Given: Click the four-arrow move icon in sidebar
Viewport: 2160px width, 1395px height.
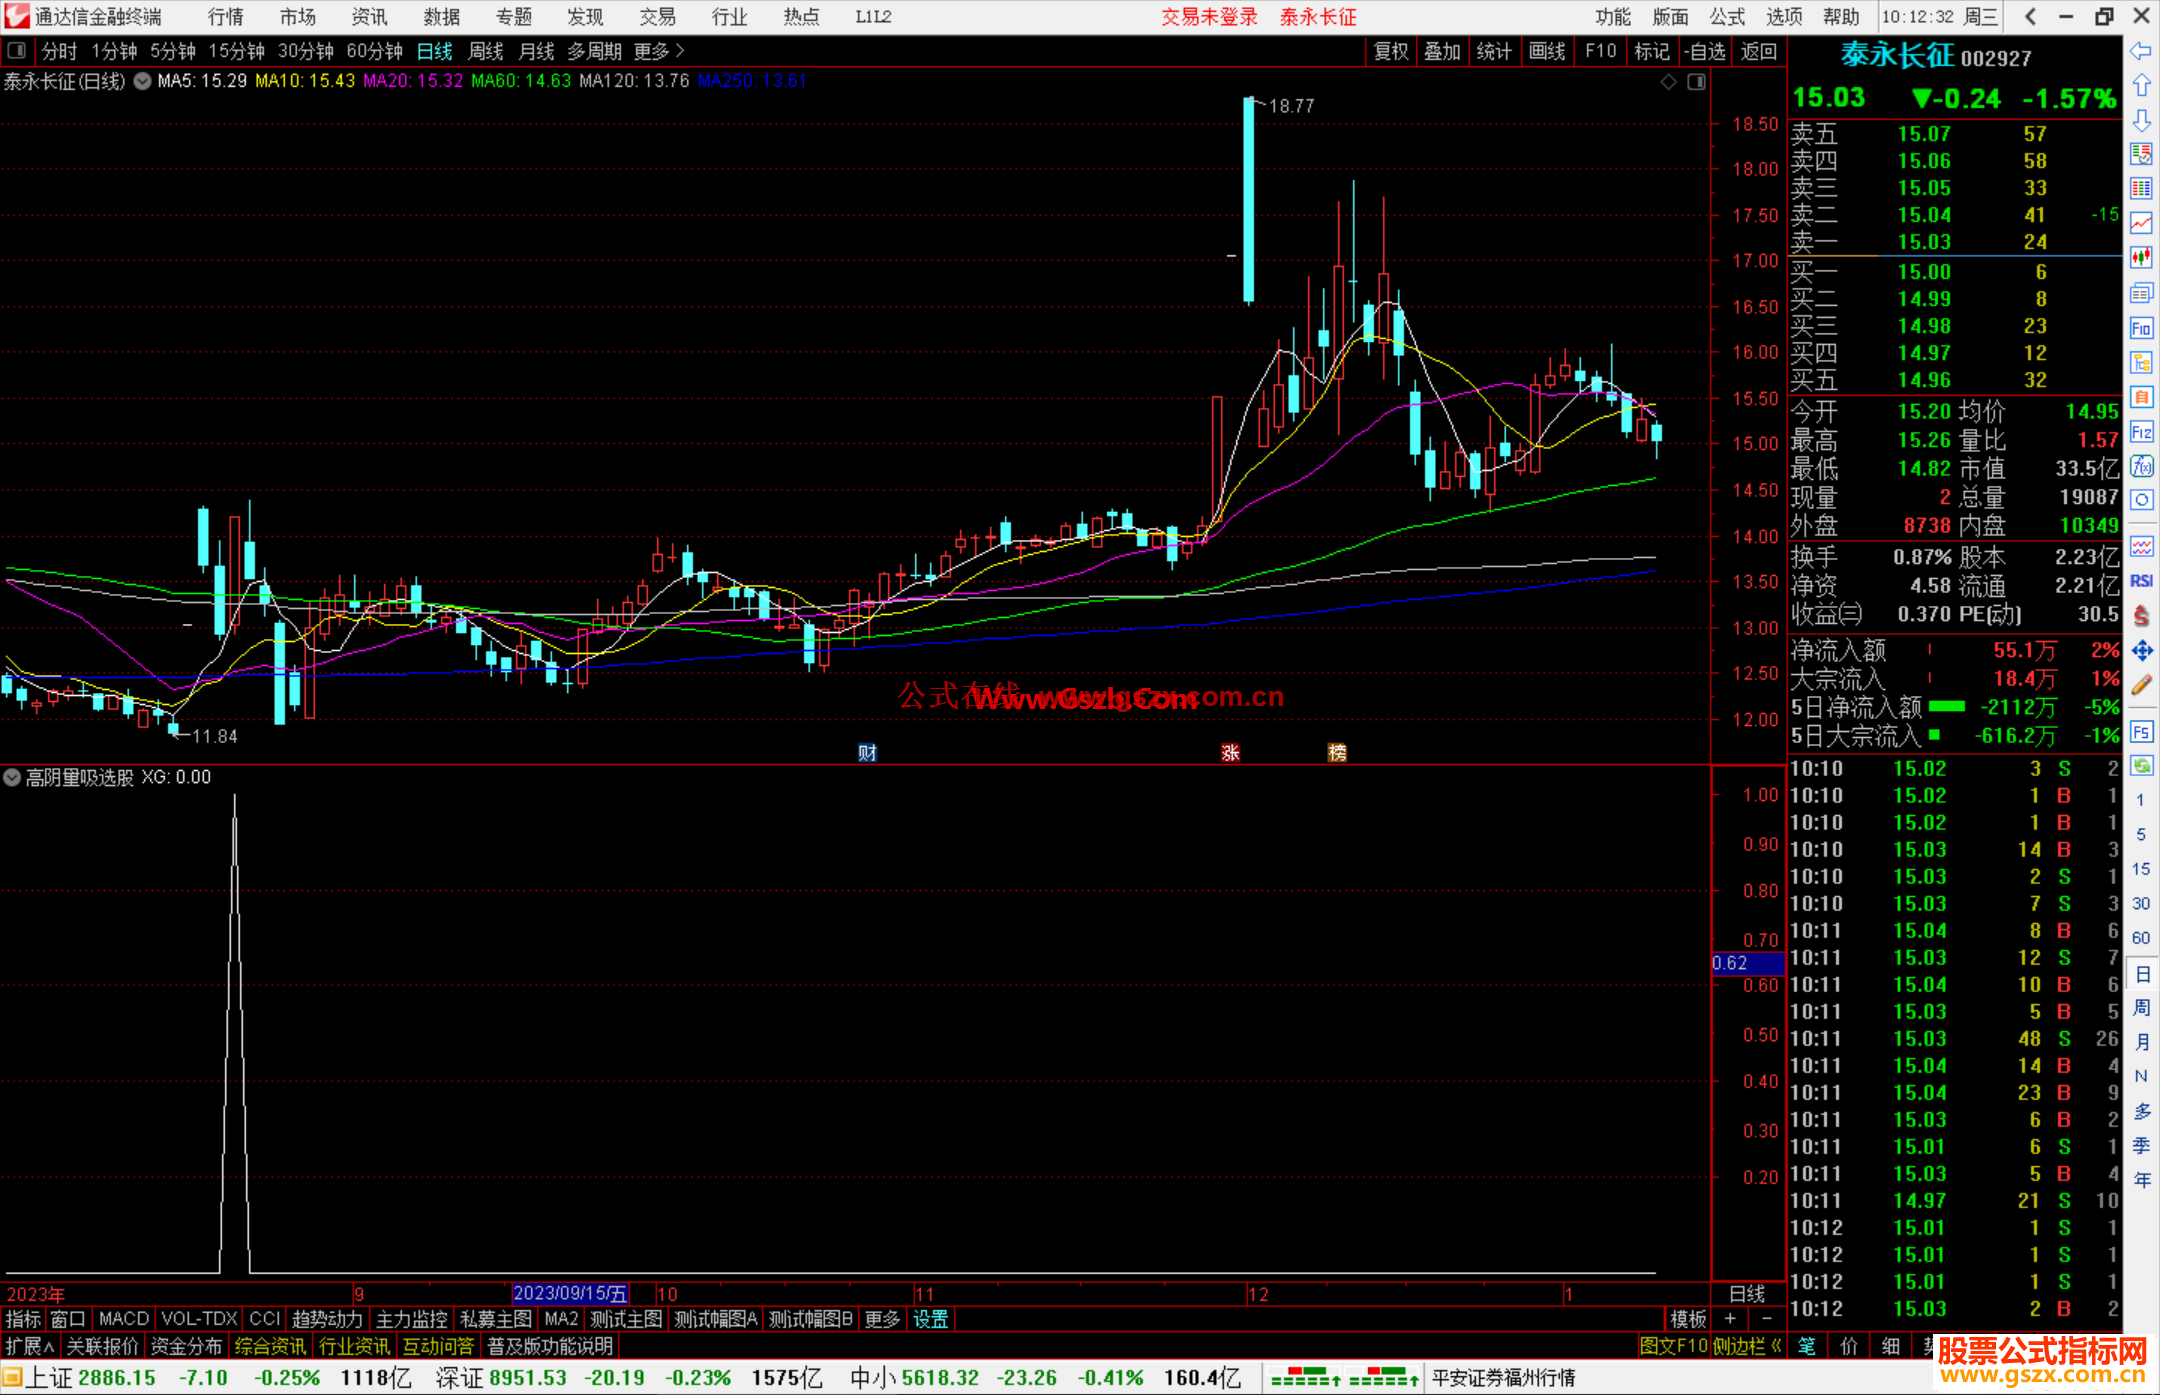Looking at the screenshot, I should [x=2141, y=651].
